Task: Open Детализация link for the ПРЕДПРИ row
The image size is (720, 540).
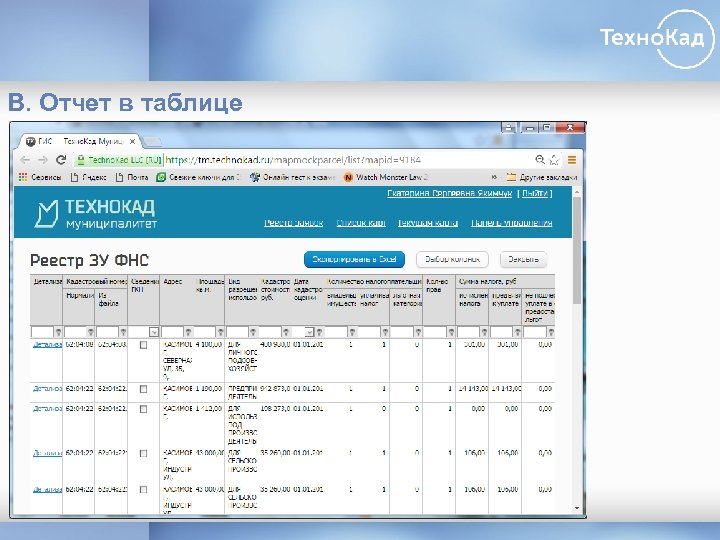Action: (47, 389)
